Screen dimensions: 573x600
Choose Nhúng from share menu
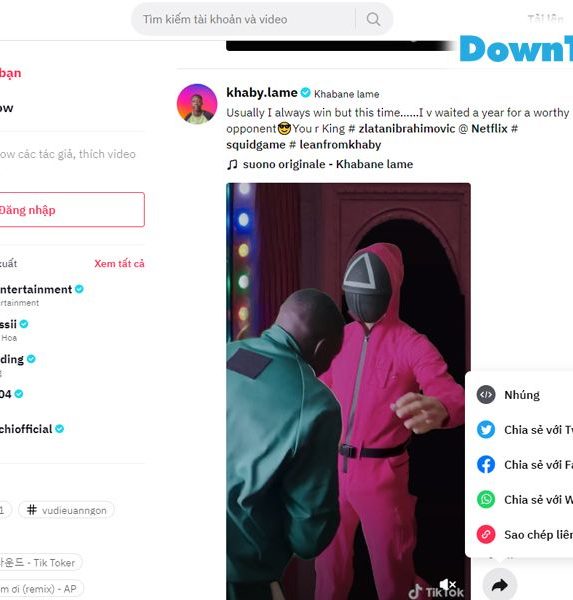(x=521, y=395)
